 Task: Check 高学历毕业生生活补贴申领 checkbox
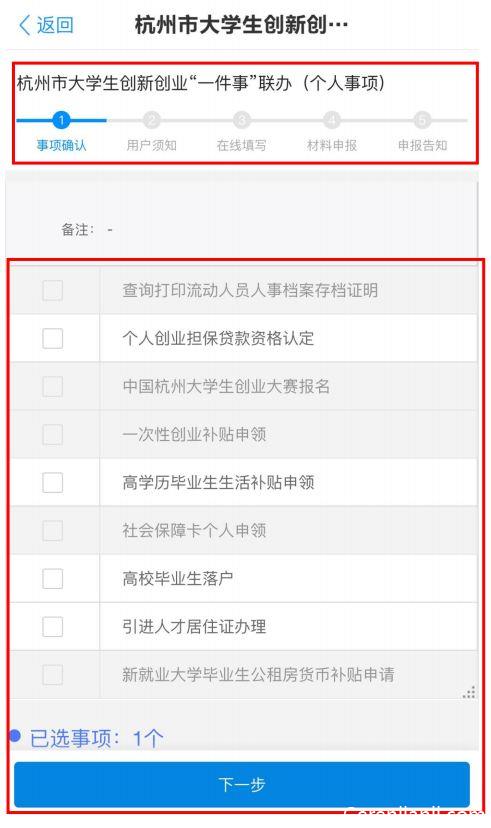(52, 482)
